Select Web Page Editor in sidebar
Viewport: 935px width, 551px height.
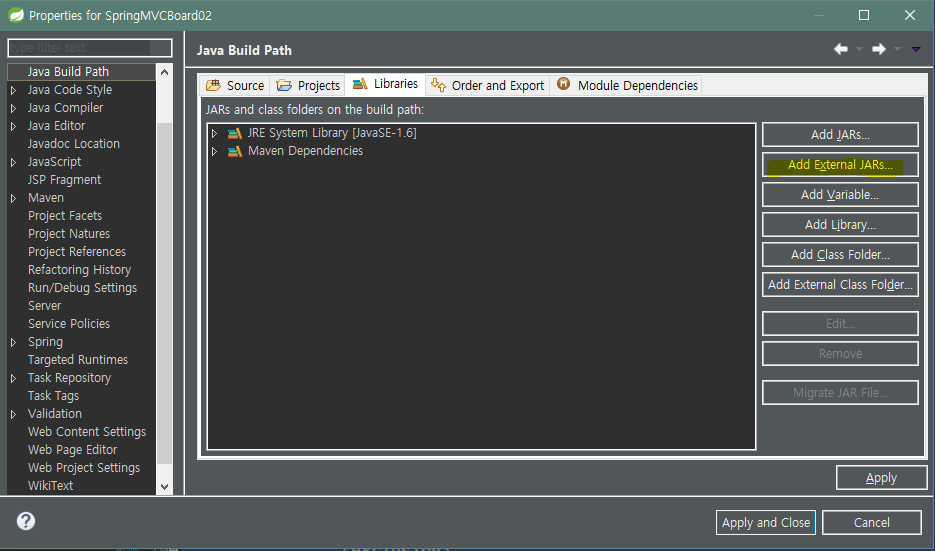pyautogui.click(x=72, y=450)
